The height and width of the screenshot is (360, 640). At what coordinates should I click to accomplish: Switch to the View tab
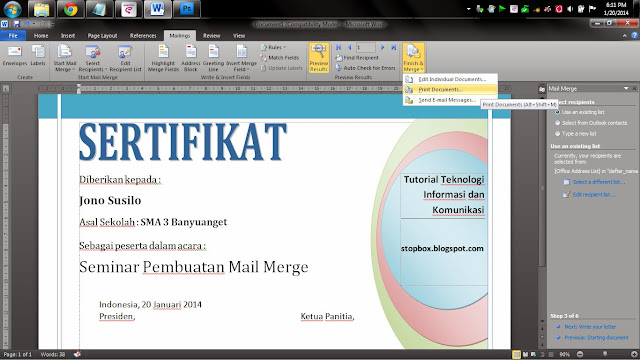point(239,36)
